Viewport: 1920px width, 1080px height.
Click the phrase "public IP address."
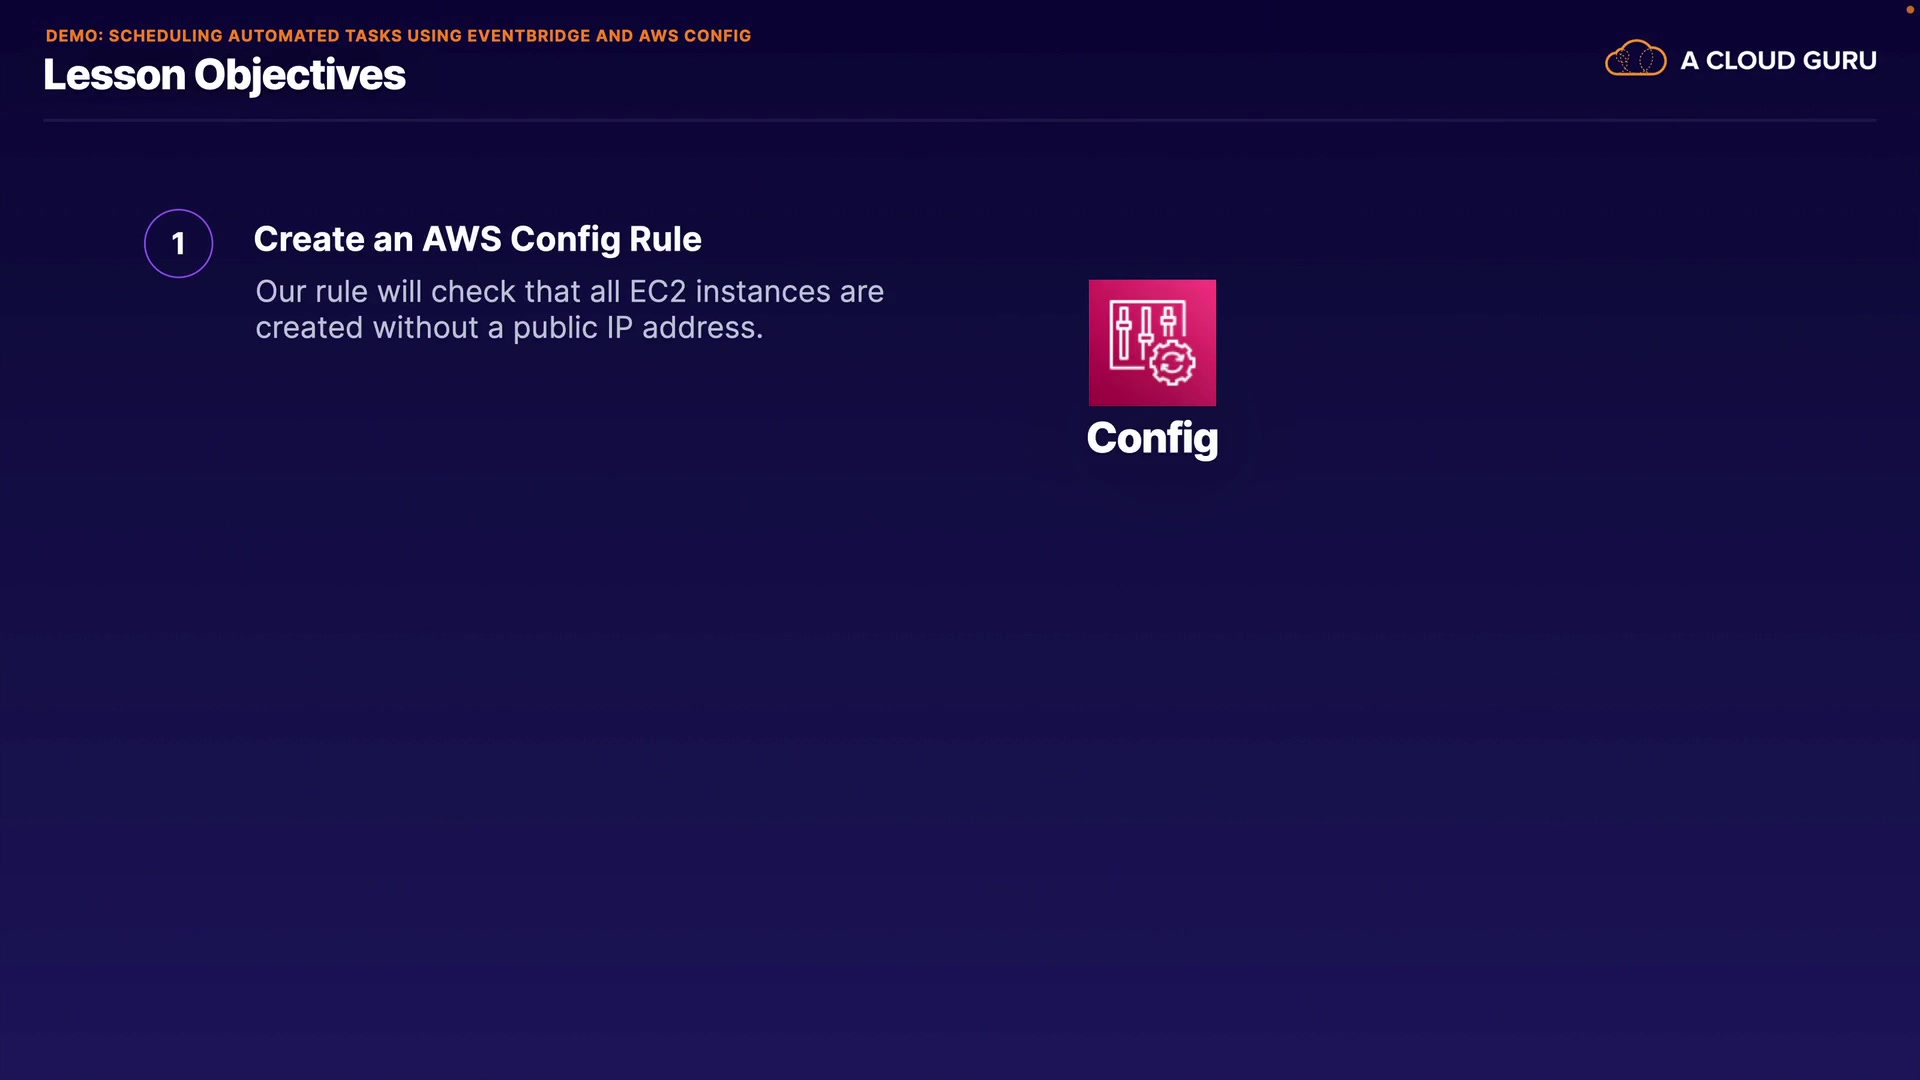coord(637,328)
